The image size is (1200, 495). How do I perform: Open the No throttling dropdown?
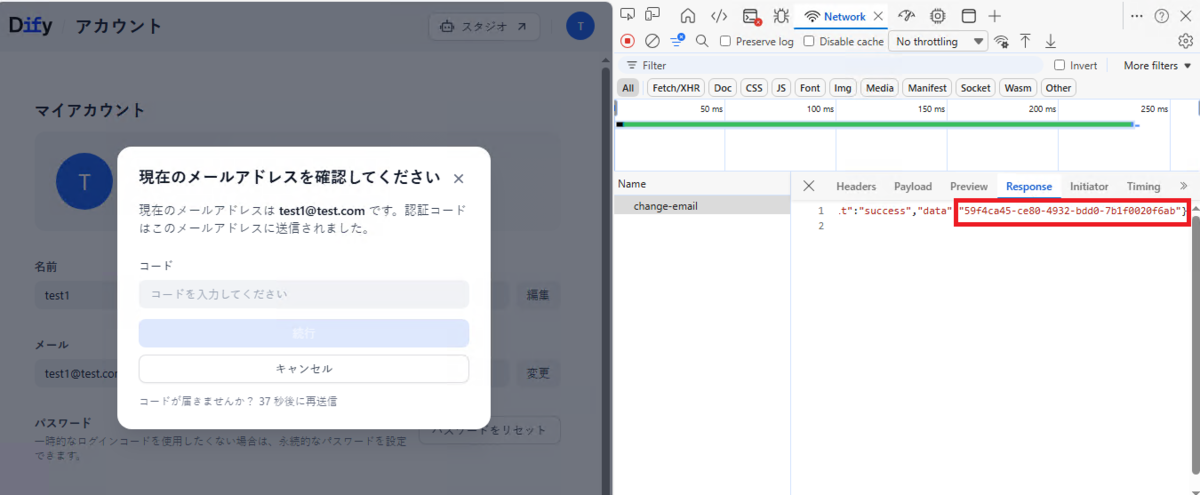click(937, 41)
